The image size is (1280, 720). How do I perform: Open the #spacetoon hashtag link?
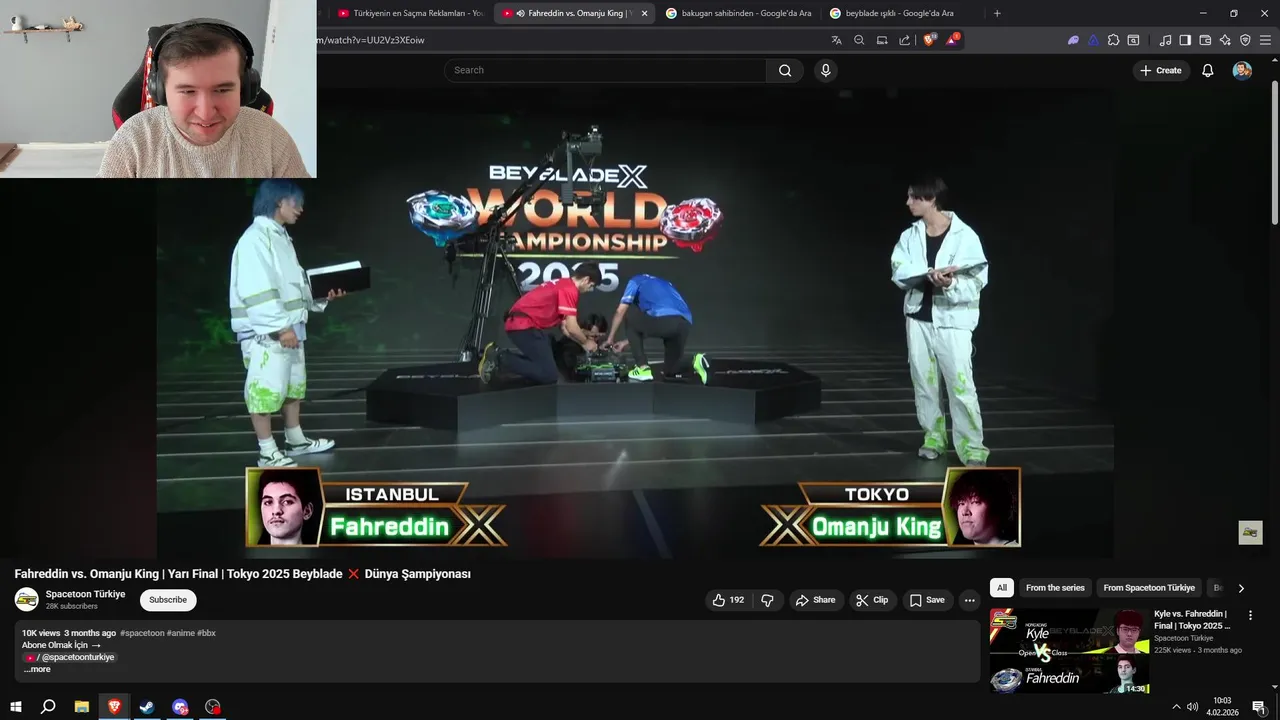pos(142,633)
